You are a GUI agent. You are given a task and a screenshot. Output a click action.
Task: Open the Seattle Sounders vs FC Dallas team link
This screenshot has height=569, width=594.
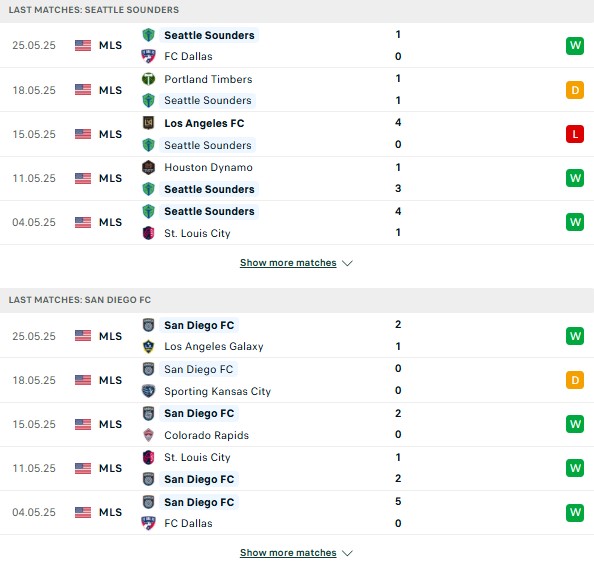click(x=209, y=35)
